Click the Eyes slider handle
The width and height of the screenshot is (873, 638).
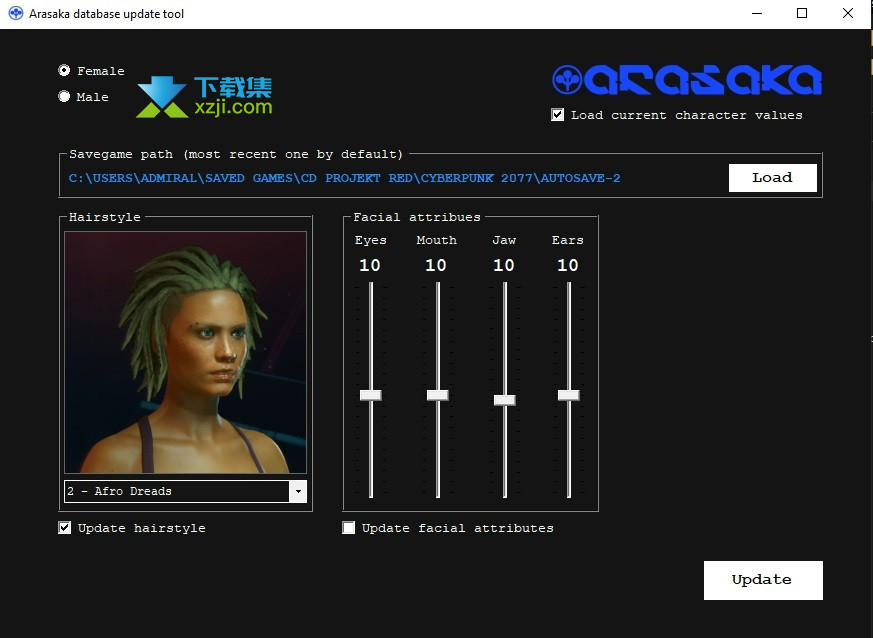click(x=371, y=395)
